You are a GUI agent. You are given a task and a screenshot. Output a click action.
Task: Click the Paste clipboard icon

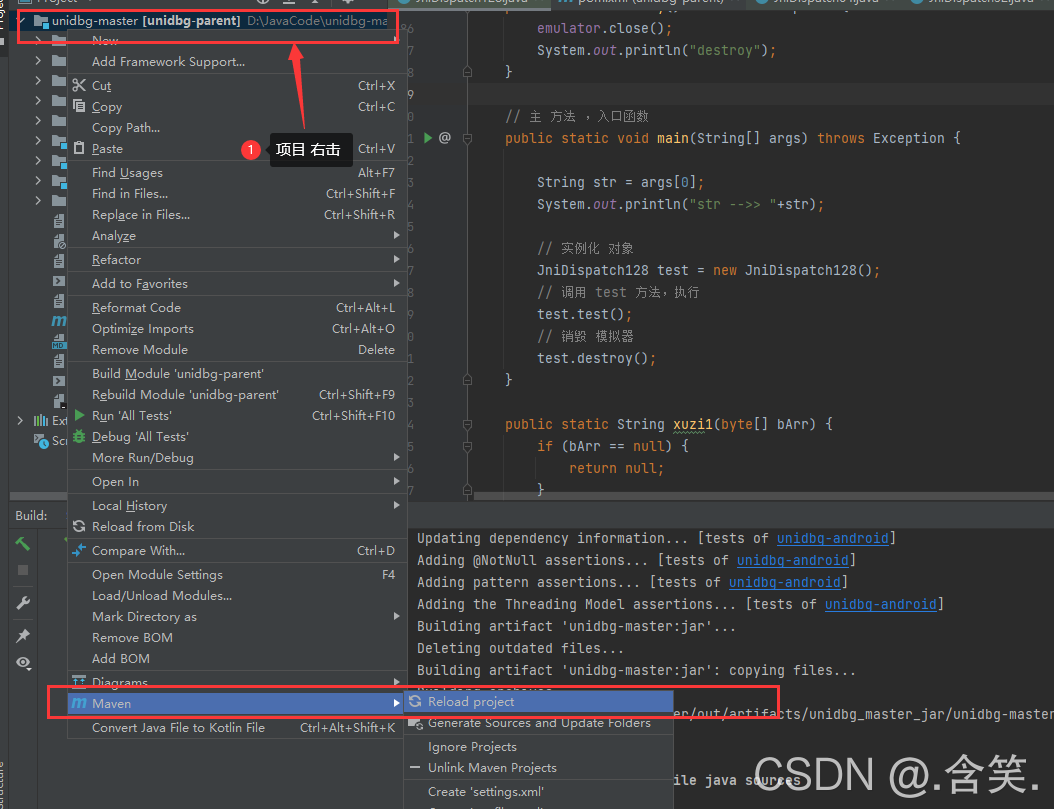point(79,148)
